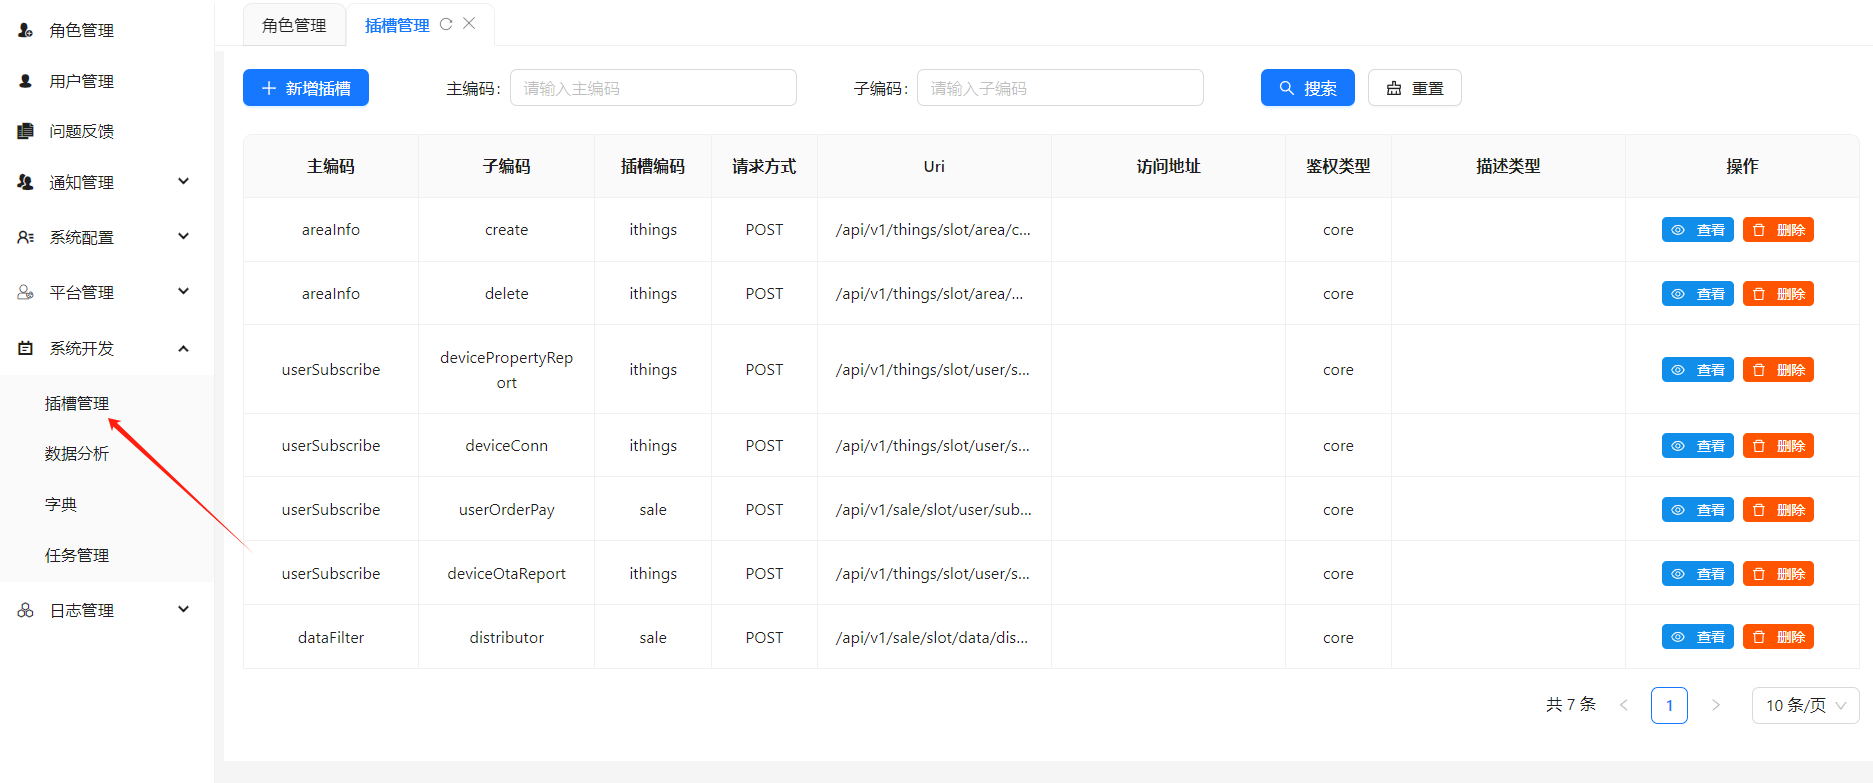Click the 用户管理 sidebar icon
This screenshot has width=1873, height=783.
pos(26,81)
